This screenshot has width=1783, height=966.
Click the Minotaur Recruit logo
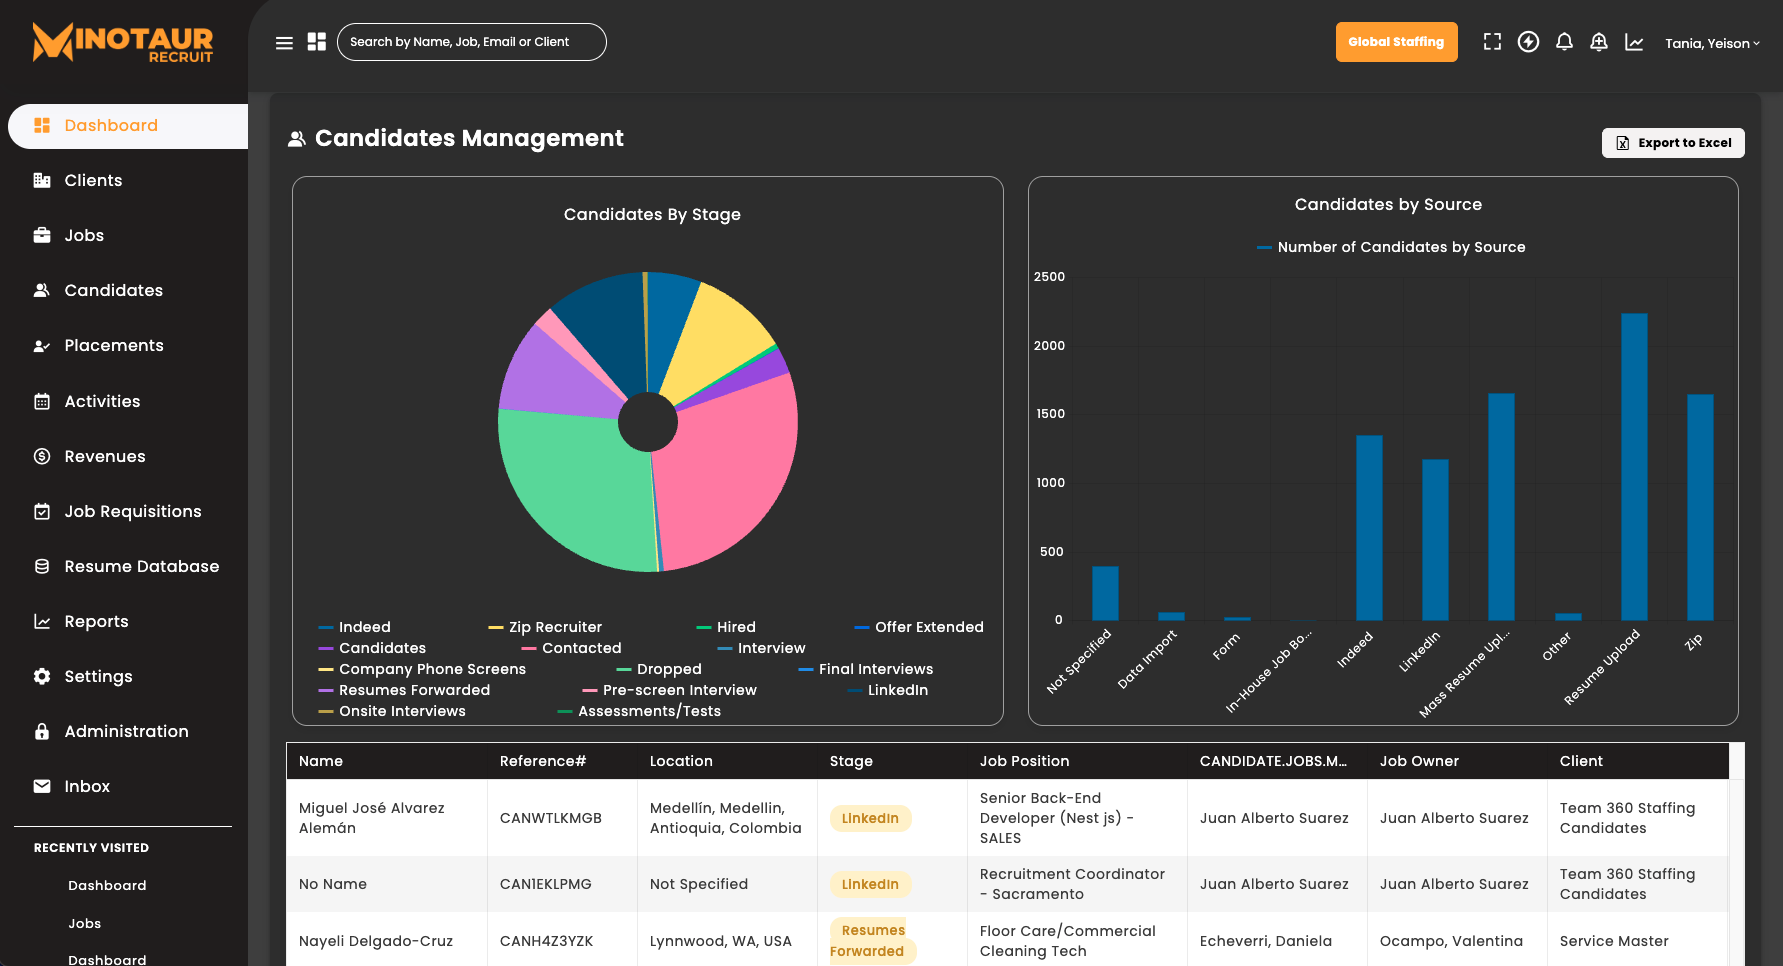[123, 43]
